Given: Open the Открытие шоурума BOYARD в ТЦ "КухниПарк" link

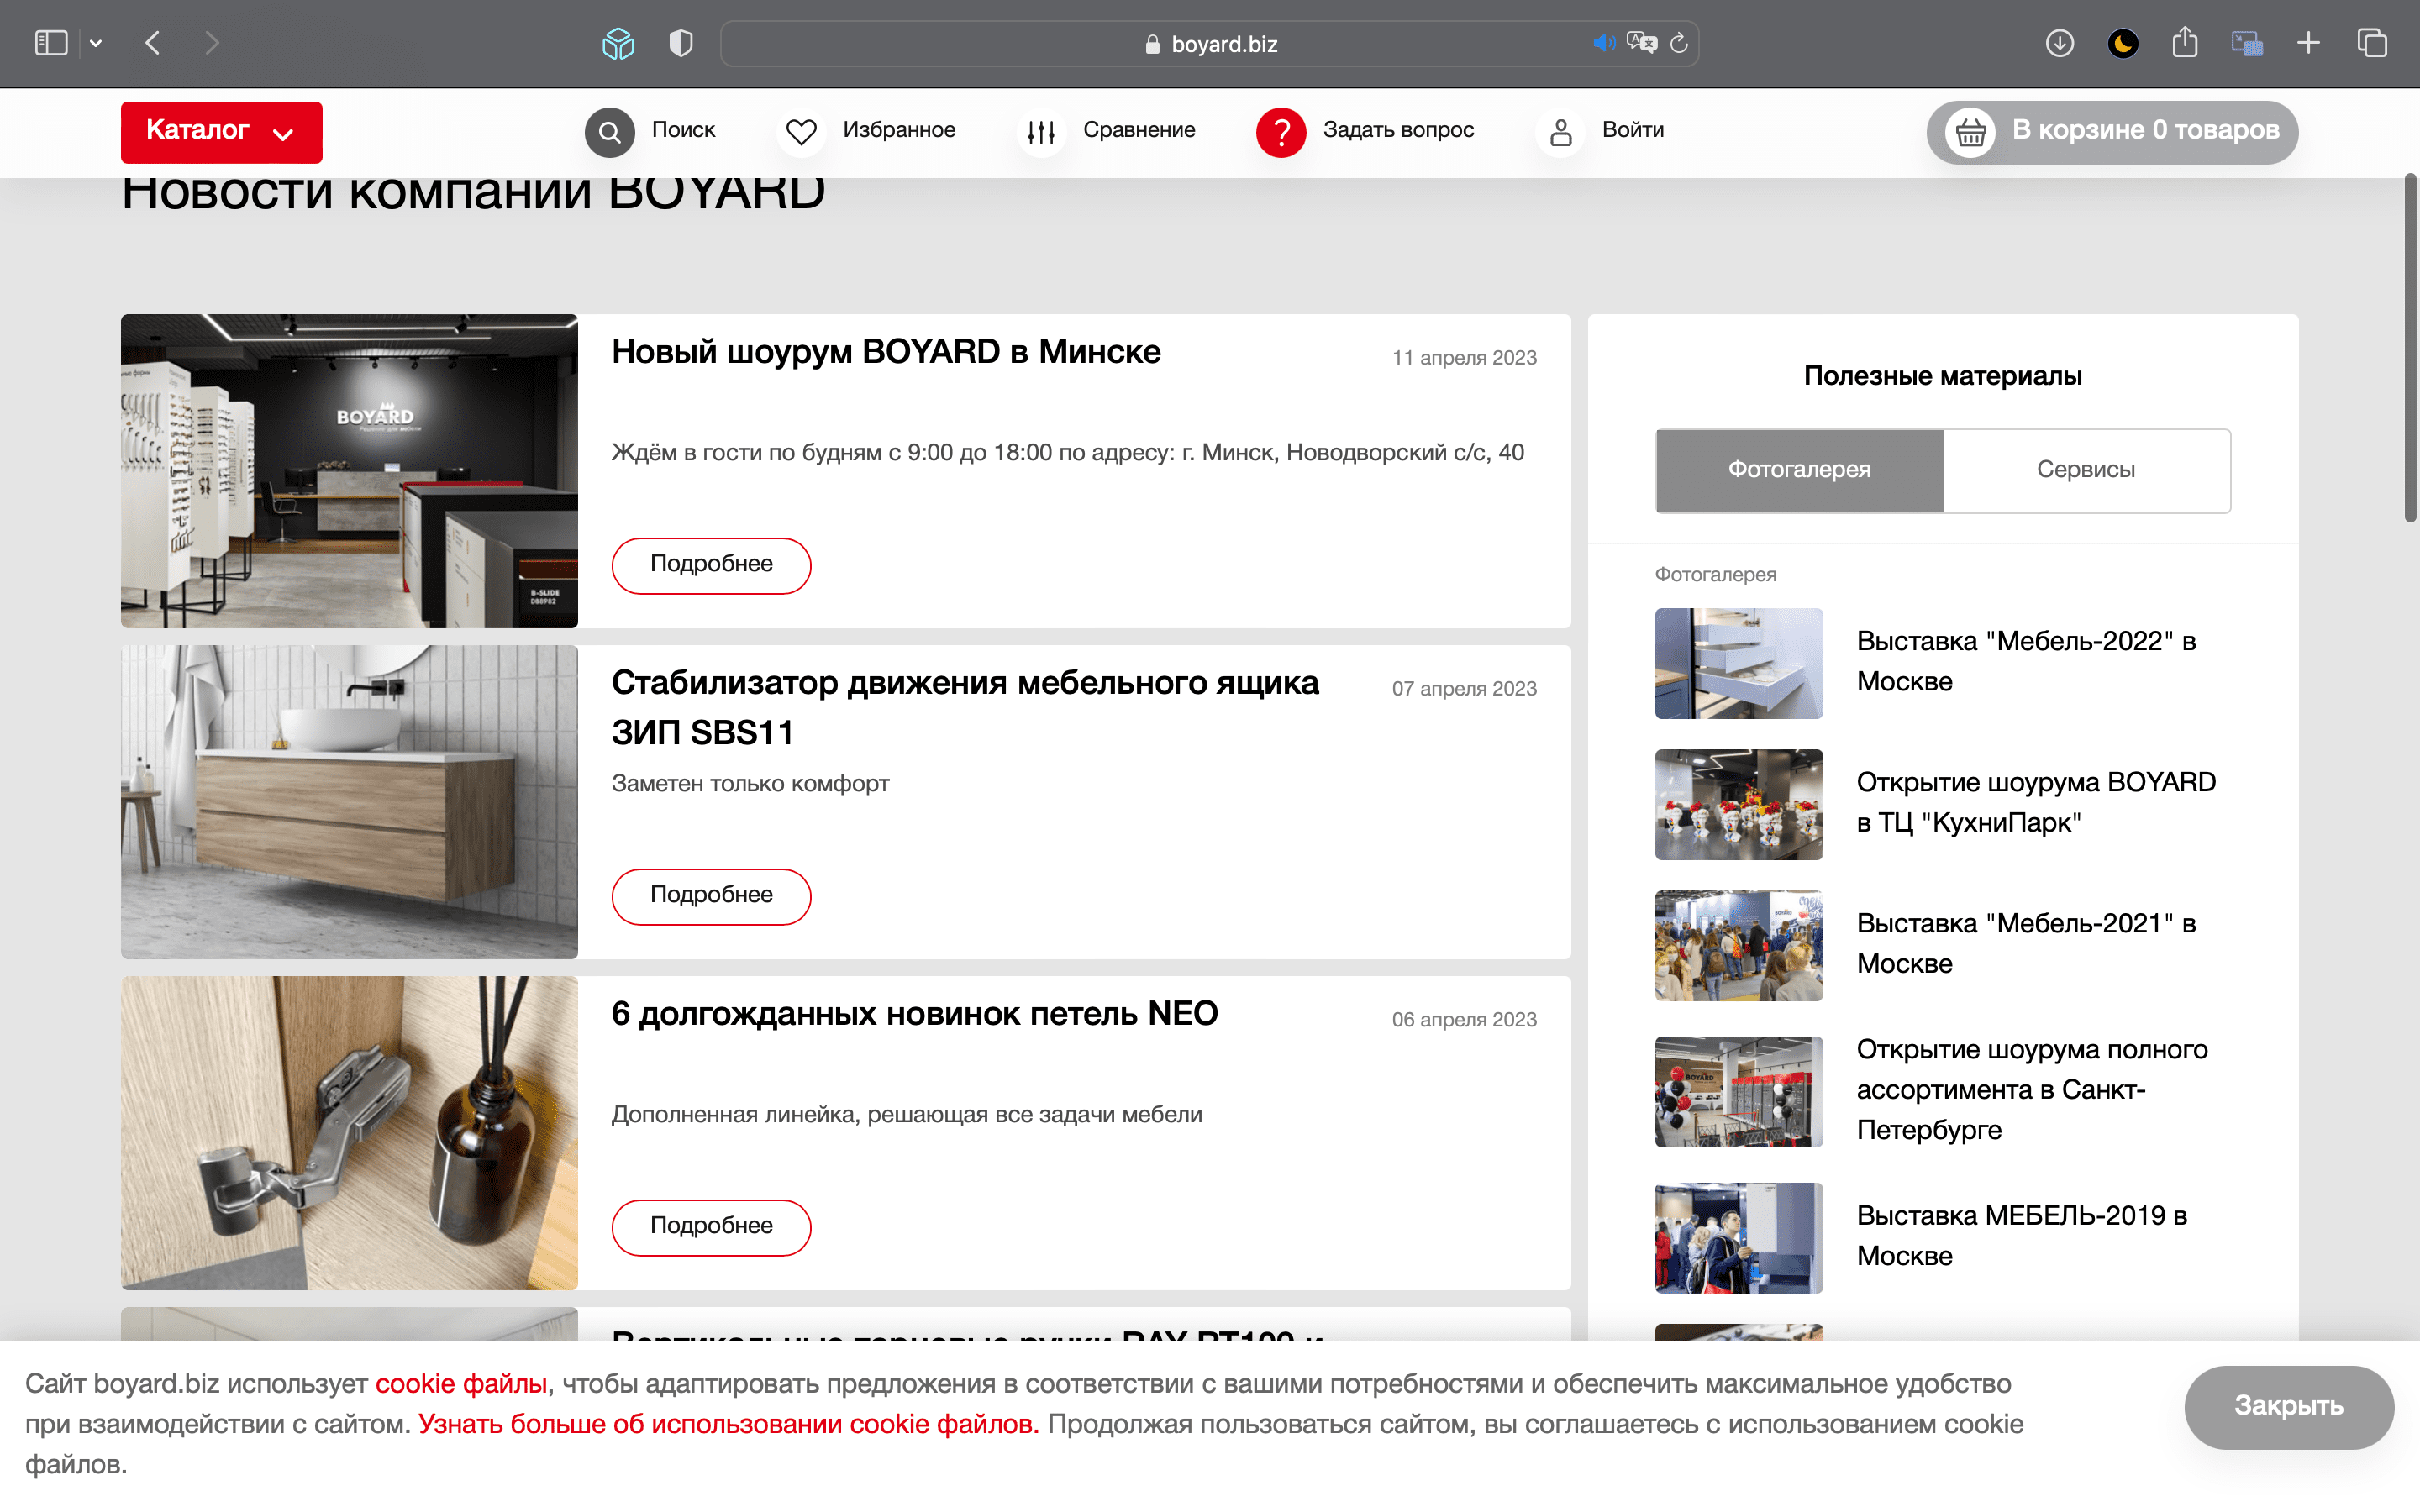Looking at the screenshot, I should tap(2036, 802).
